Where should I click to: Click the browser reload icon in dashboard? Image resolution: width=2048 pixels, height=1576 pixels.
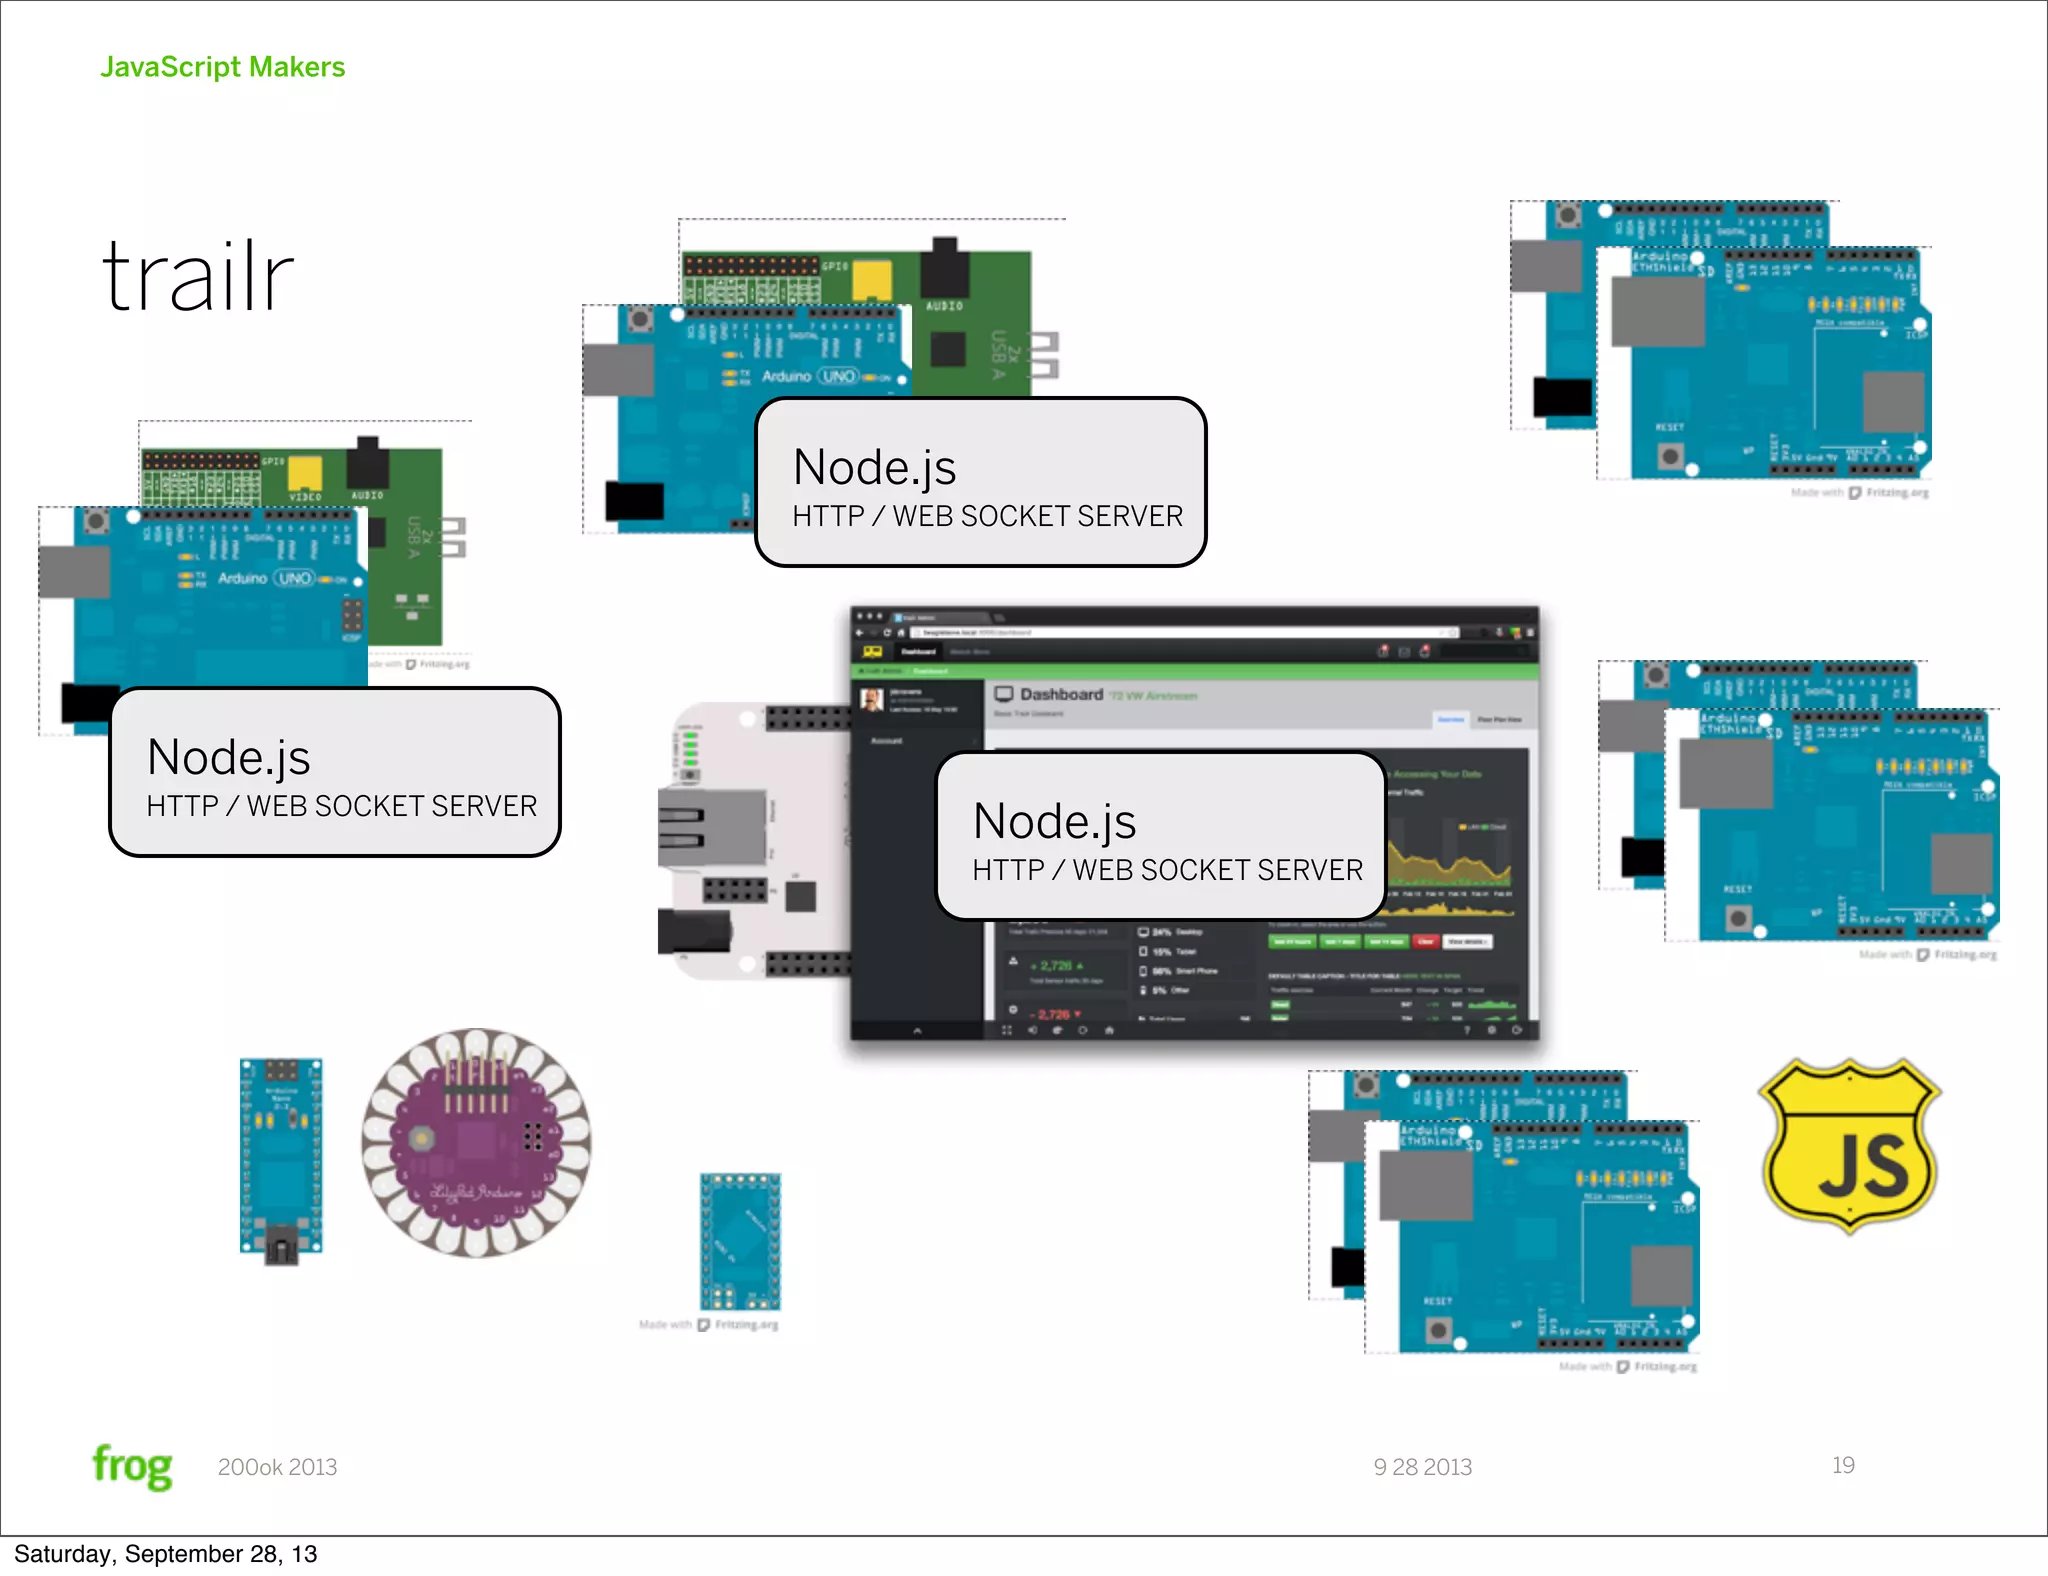point(886,633)
